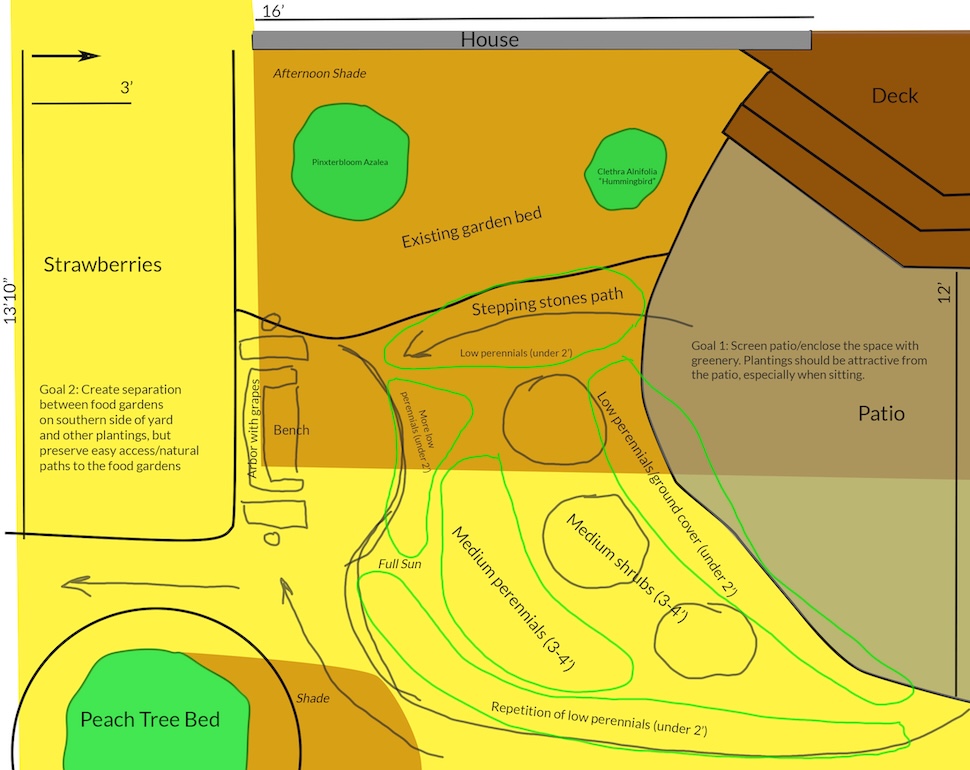This screenshot has height=770, width=970.
Task: Select the Pinxterbloom Azalea plant shape
Action: click(350, 160)
